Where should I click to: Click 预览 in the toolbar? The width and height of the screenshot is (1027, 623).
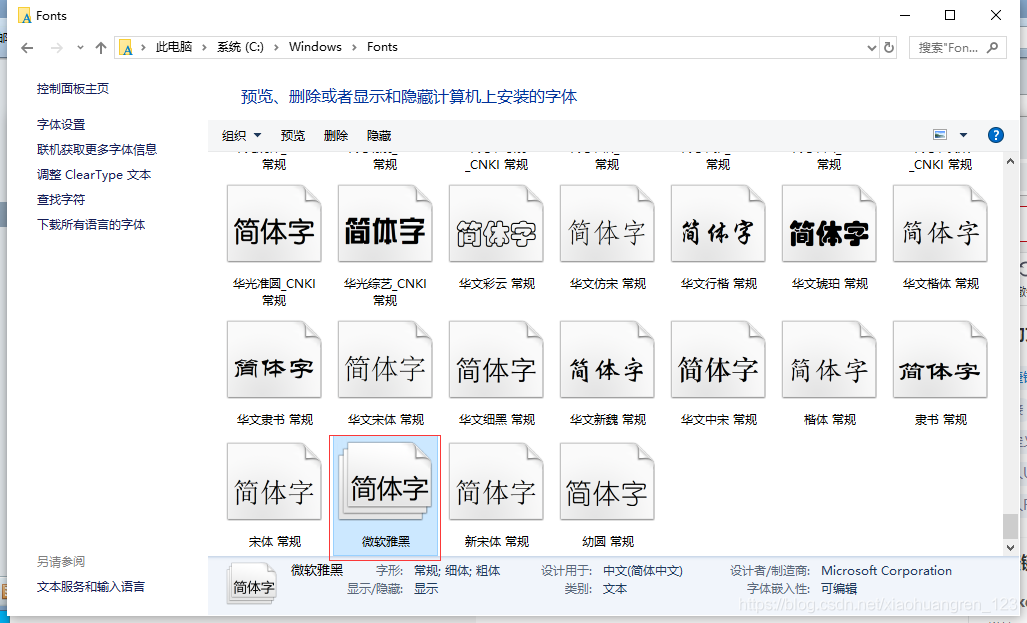tap(293, 136)
